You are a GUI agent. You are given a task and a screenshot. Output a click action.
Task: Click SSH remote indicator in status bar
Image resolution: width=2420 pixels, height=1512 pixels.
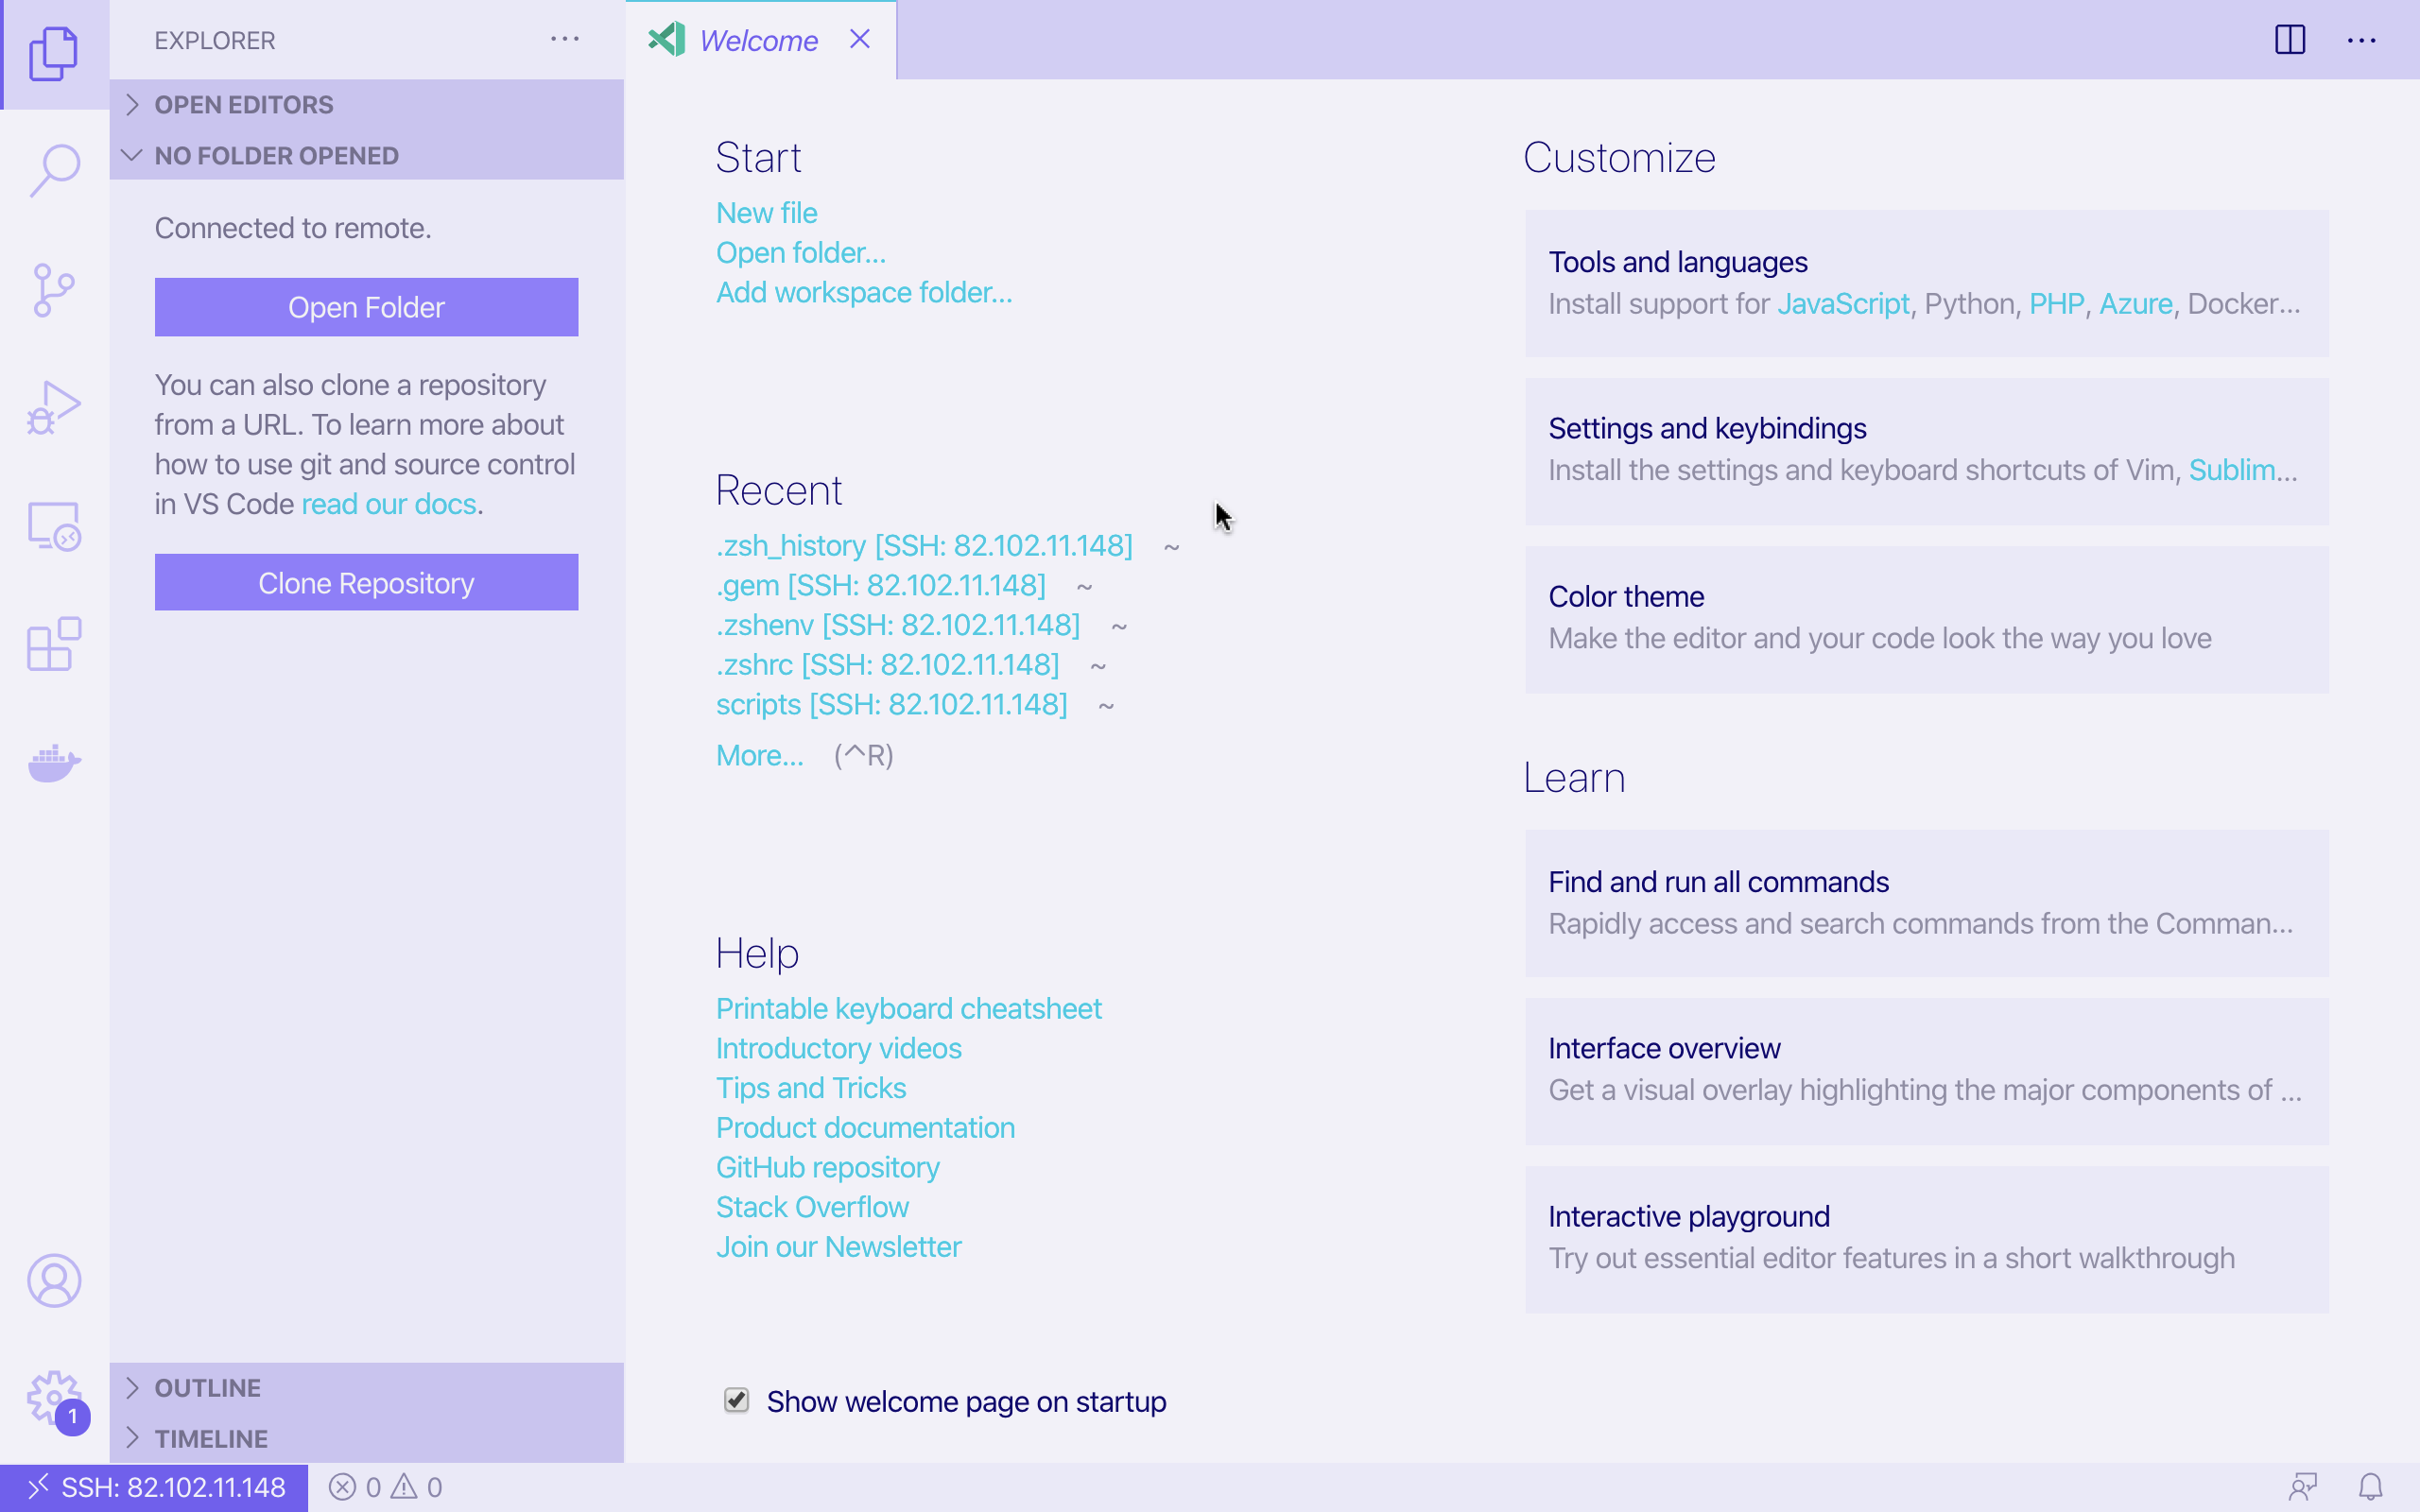[x=155, y=1487]
